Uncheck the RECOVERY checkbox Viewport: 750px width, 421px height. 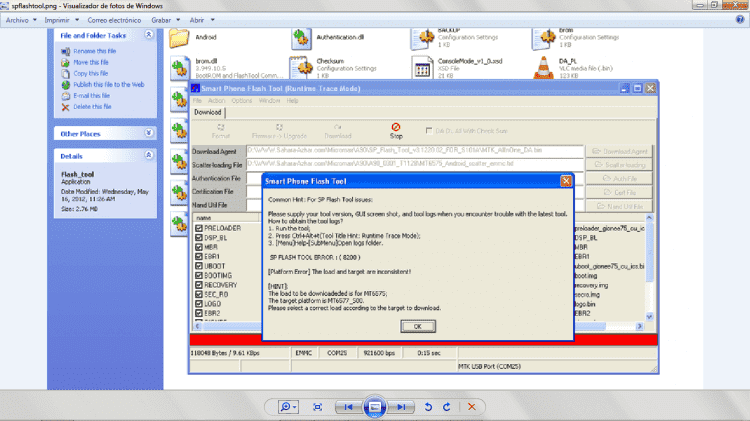tap(199, 285)
